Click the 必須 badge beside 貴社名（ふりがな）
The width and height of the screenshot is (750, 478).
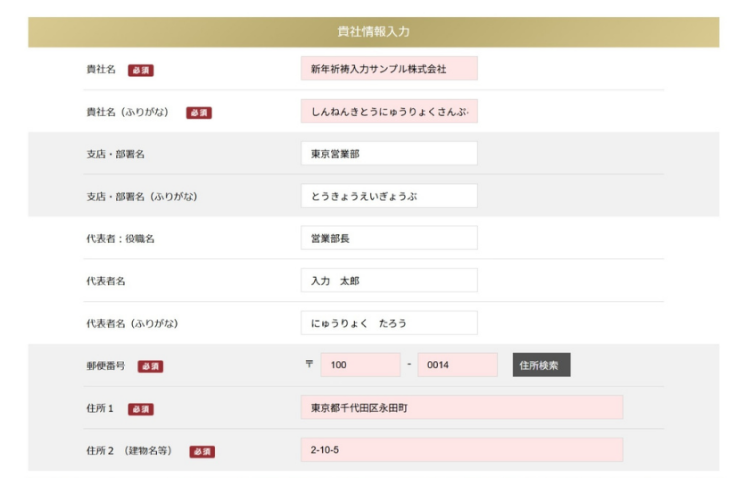click(x=199, y=113)
